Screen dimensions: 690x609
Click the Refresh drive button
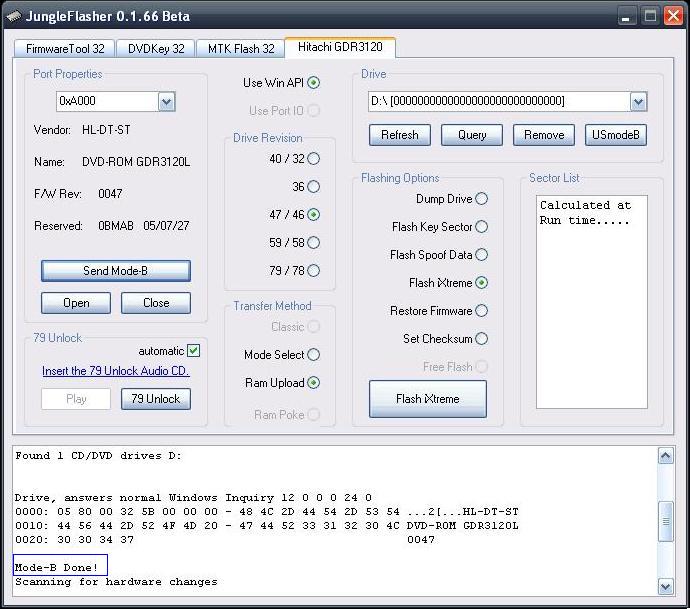(400, 135)
